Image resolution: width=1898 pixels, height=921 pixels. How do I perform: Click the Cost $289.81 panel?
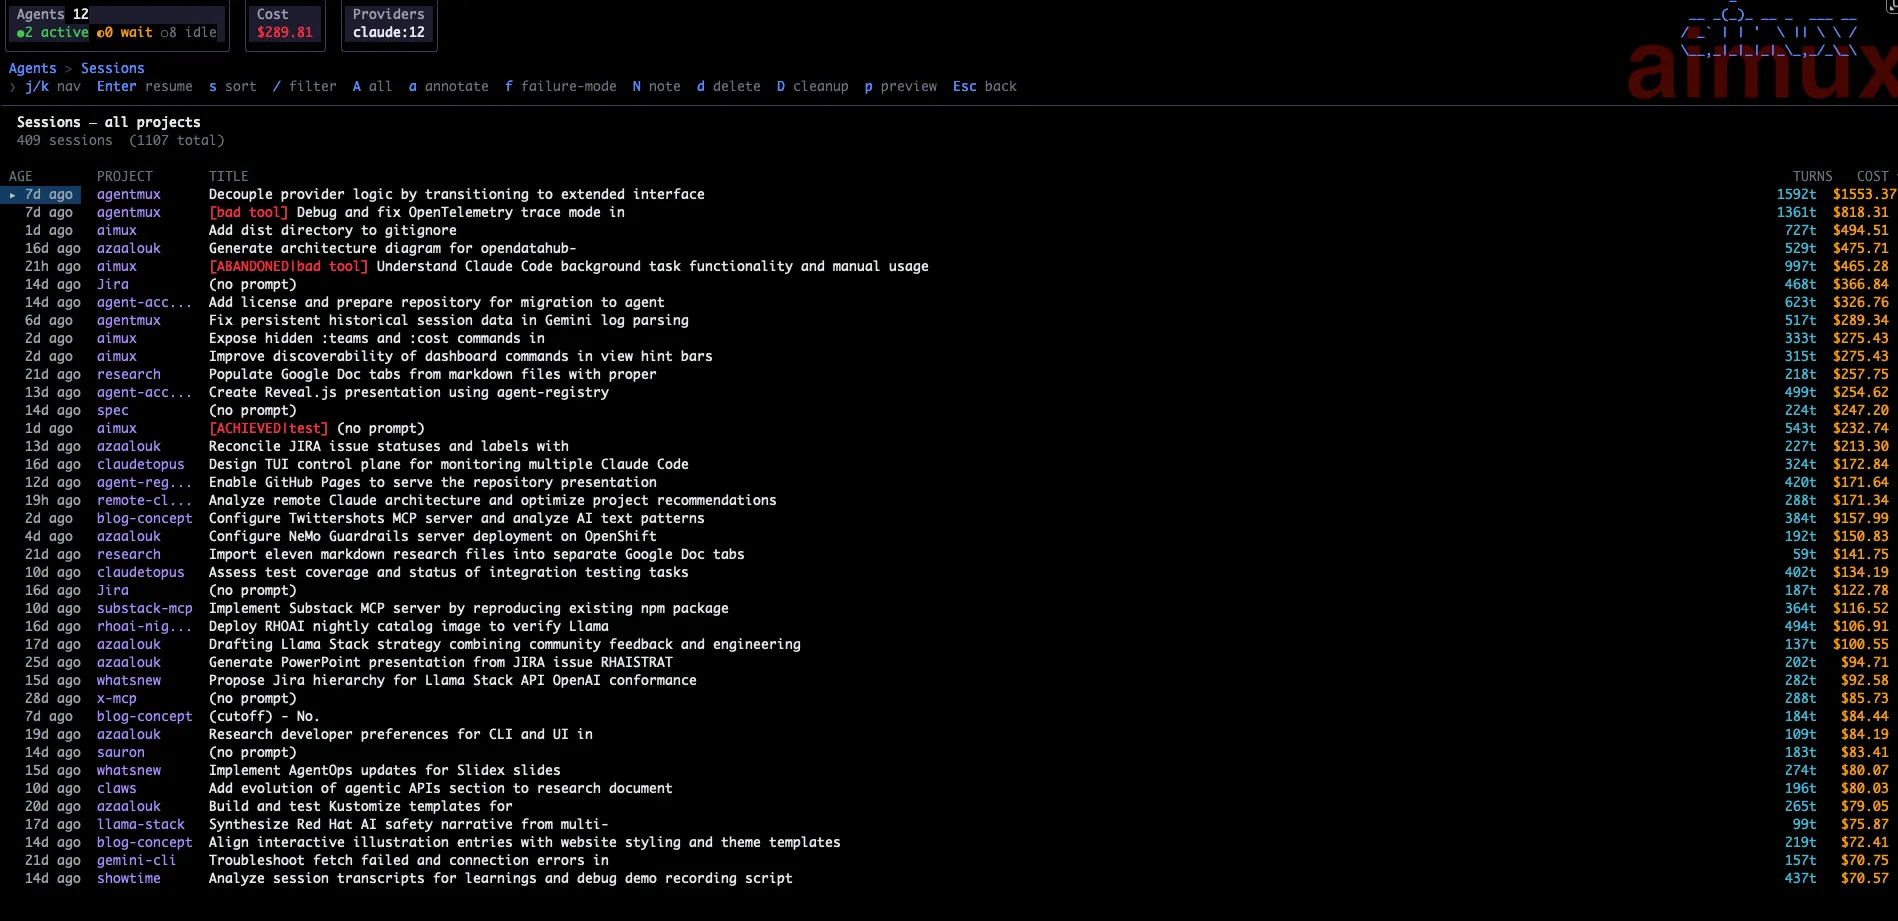[x=284, y=24]
